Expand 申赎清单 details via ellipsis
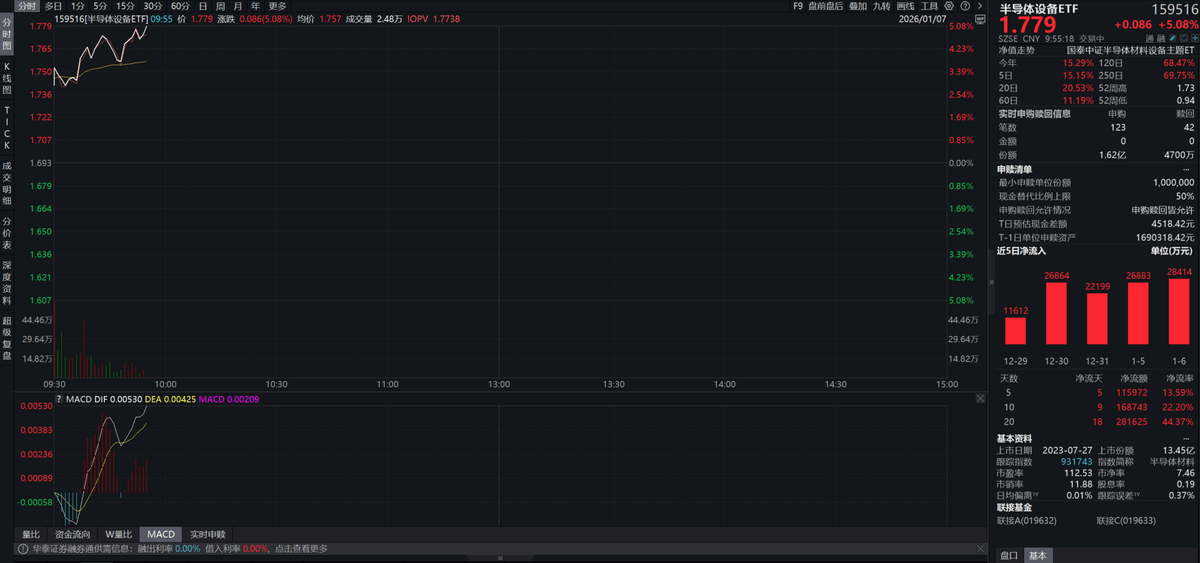 [x=1186, y=169]
